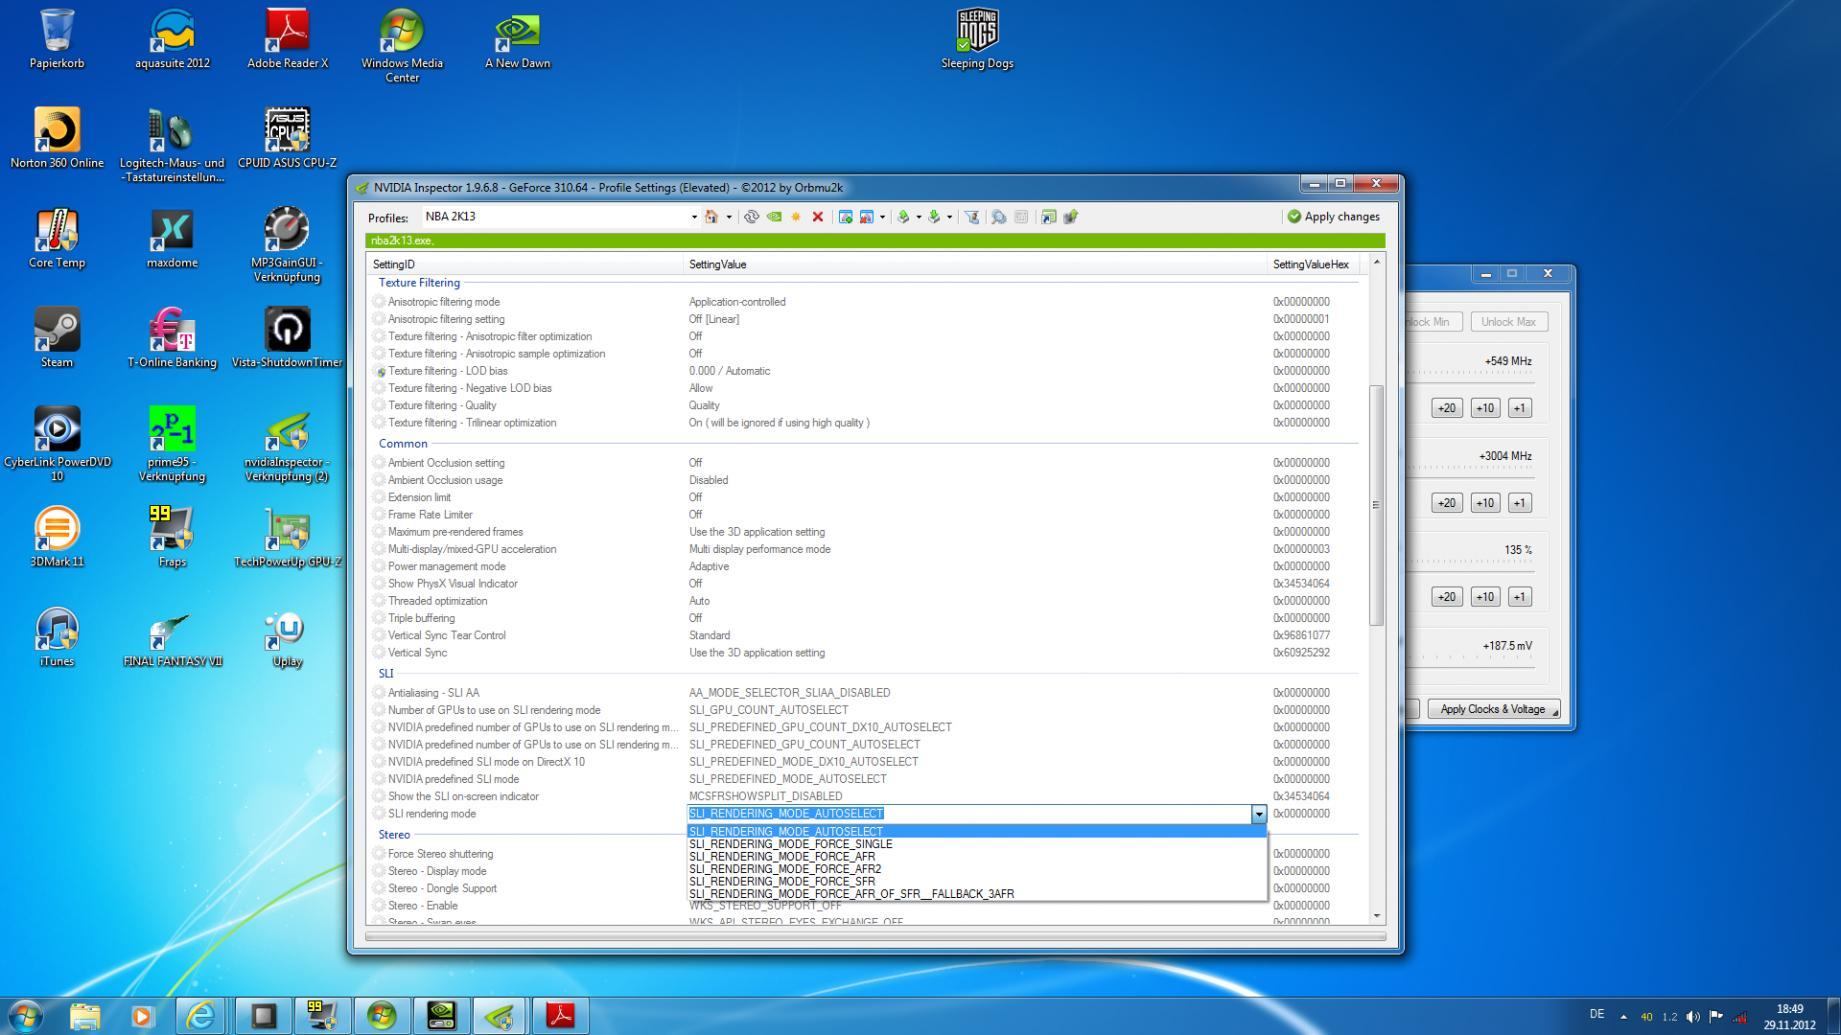Image resolution: width=1841 pixels, height=1035 pixels.
Task: Sort by the SettingID column header
Action: 525,265
